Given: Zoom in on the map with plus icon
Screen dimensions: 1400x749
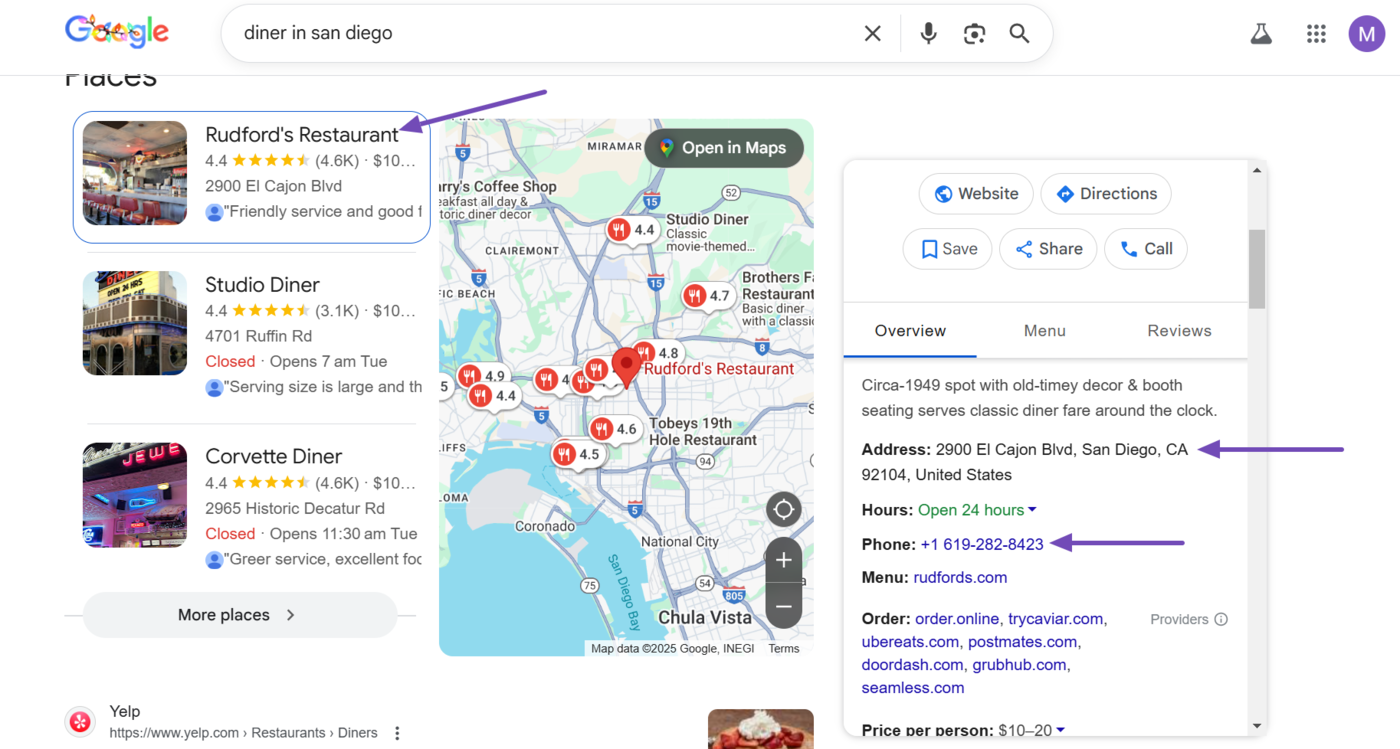Looking at the screenshot, I should (784, 560).
